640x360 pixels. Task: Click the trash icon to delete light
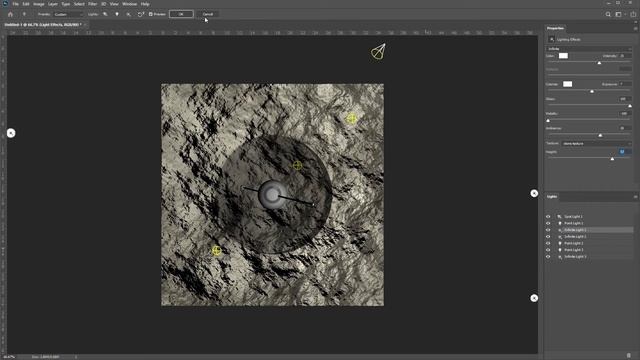click(629, 356)
